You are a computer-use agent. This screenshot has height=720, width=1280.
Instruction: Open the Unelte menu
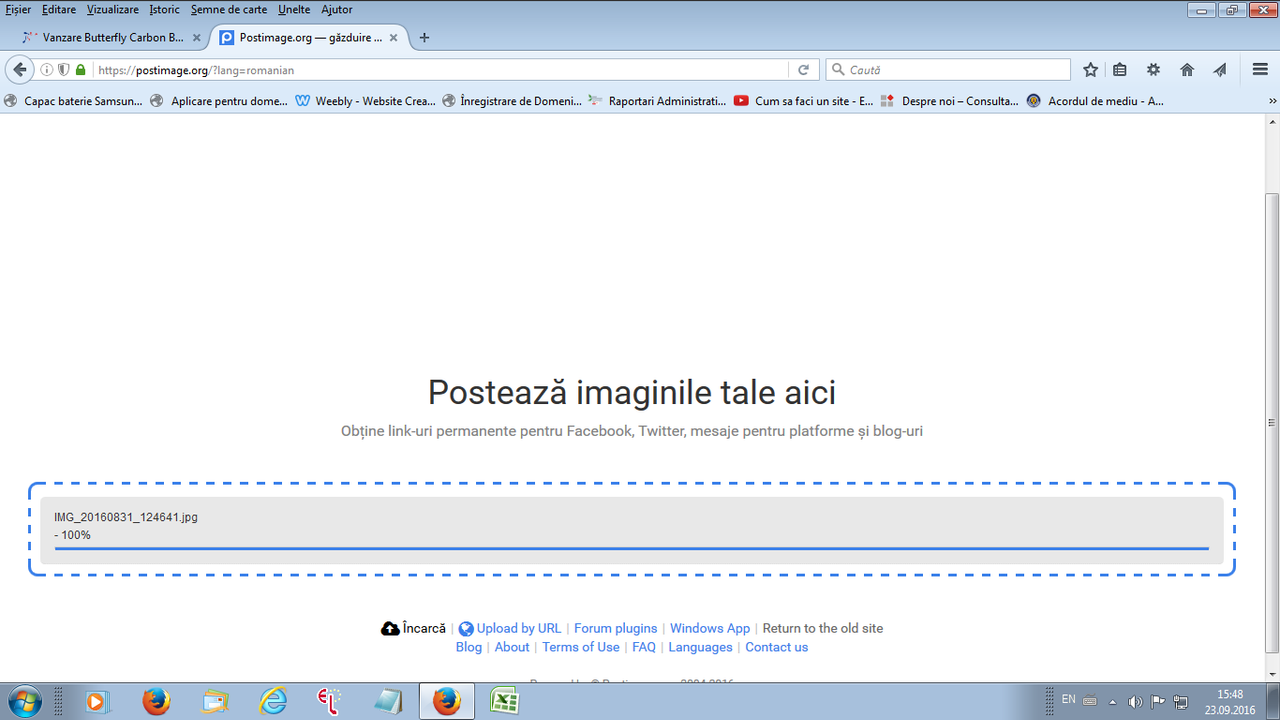pyautogui.click(x=294, y=9)
